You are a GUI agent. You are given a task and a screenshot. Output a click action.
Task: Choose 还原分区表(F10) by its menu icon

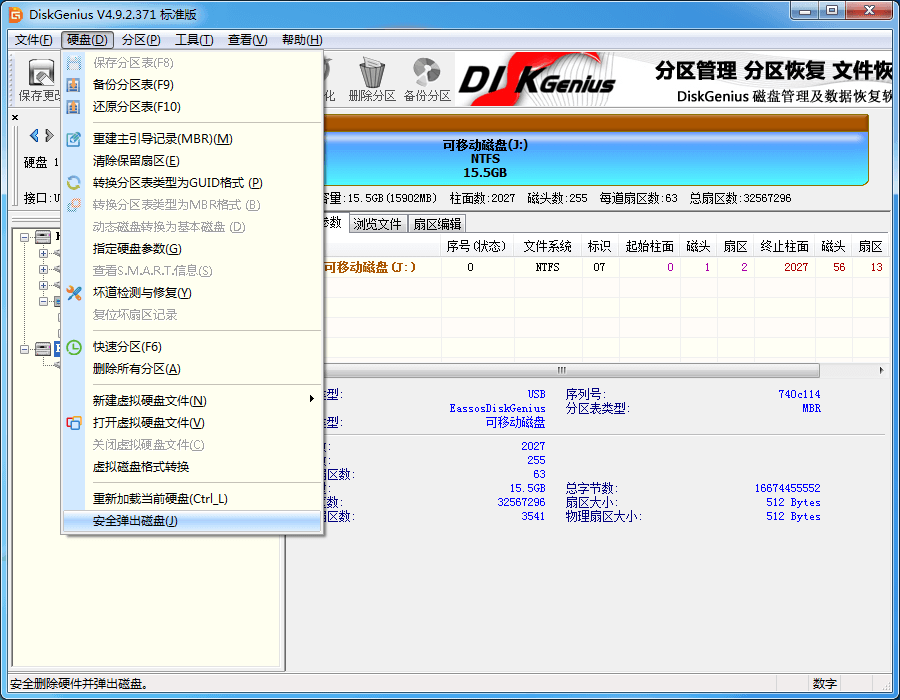(73, 107)
